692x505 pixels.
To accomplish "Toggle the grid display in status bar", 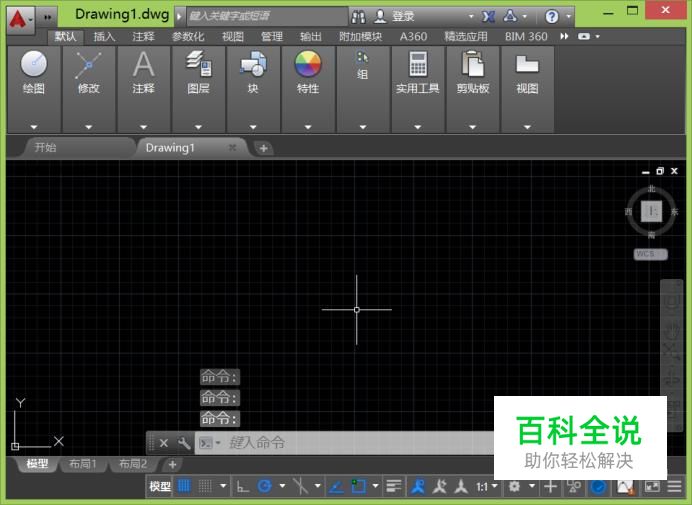I will [x=185, y=487].
